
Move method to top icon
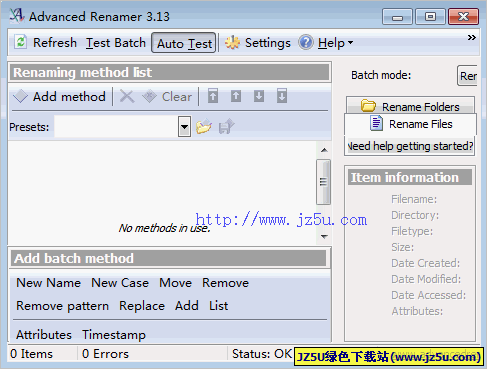pos(213,96)
